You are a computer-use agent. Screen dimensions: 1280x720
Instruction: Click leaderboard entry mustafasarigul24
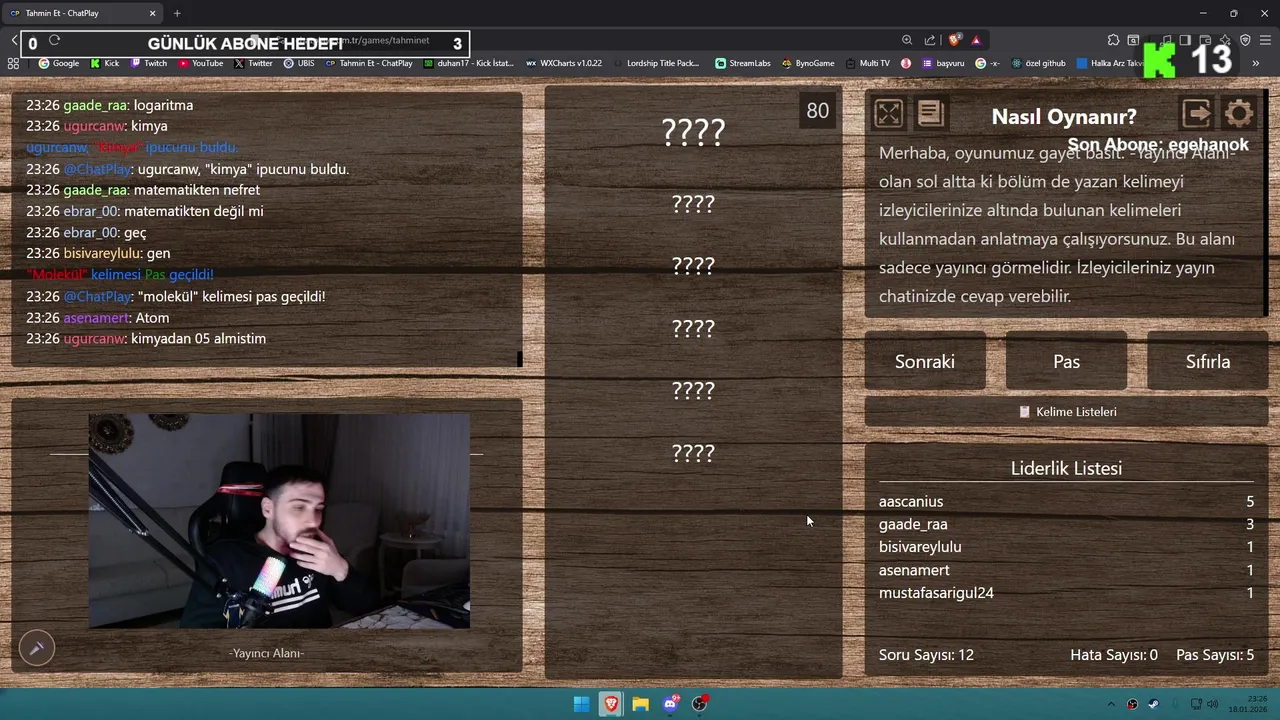click(x=936, y=593)
